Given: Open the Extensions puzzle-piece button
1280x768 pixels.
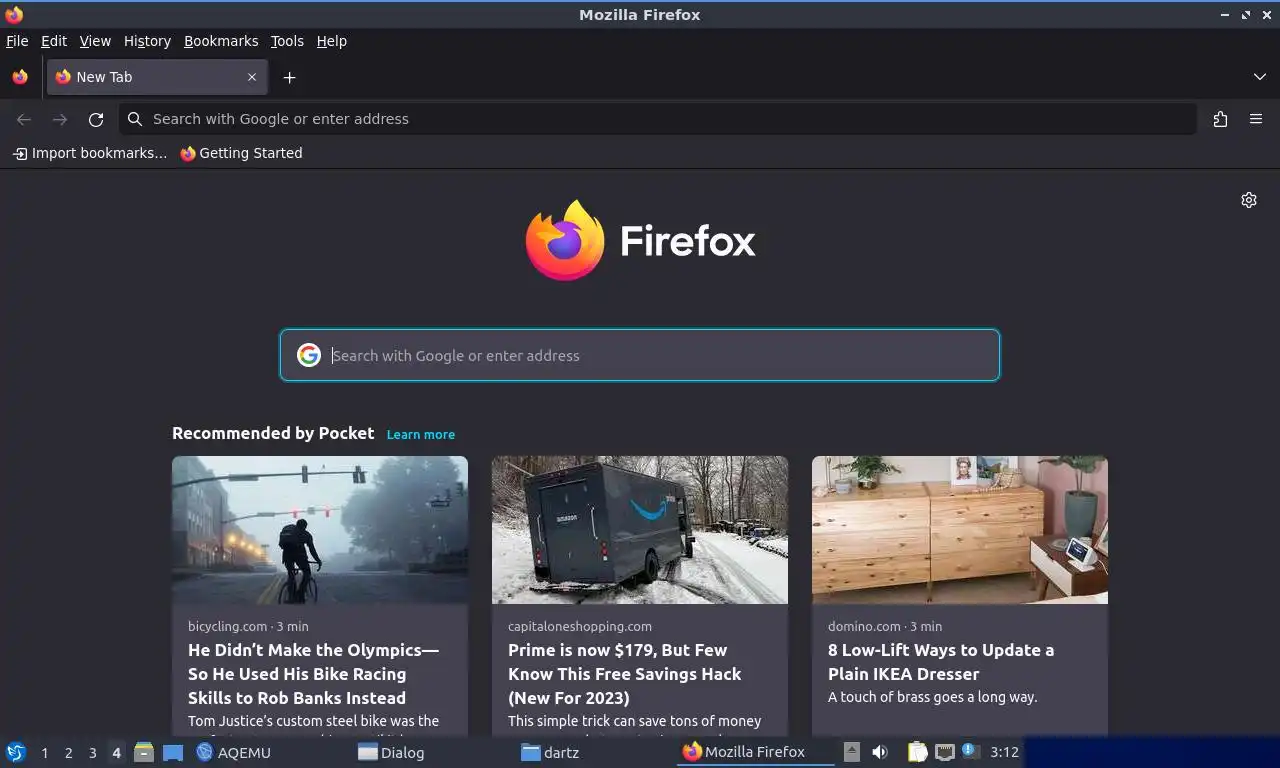Looking at the screenshot, I should [1220, 119].
